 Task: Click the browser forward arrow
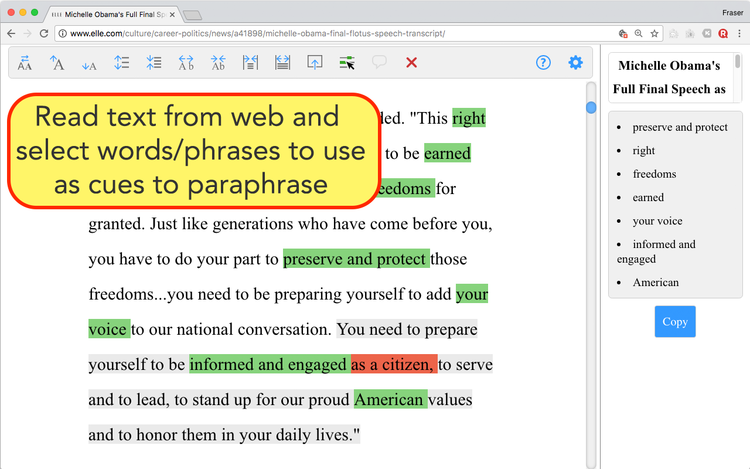click(x=27, y=33)
